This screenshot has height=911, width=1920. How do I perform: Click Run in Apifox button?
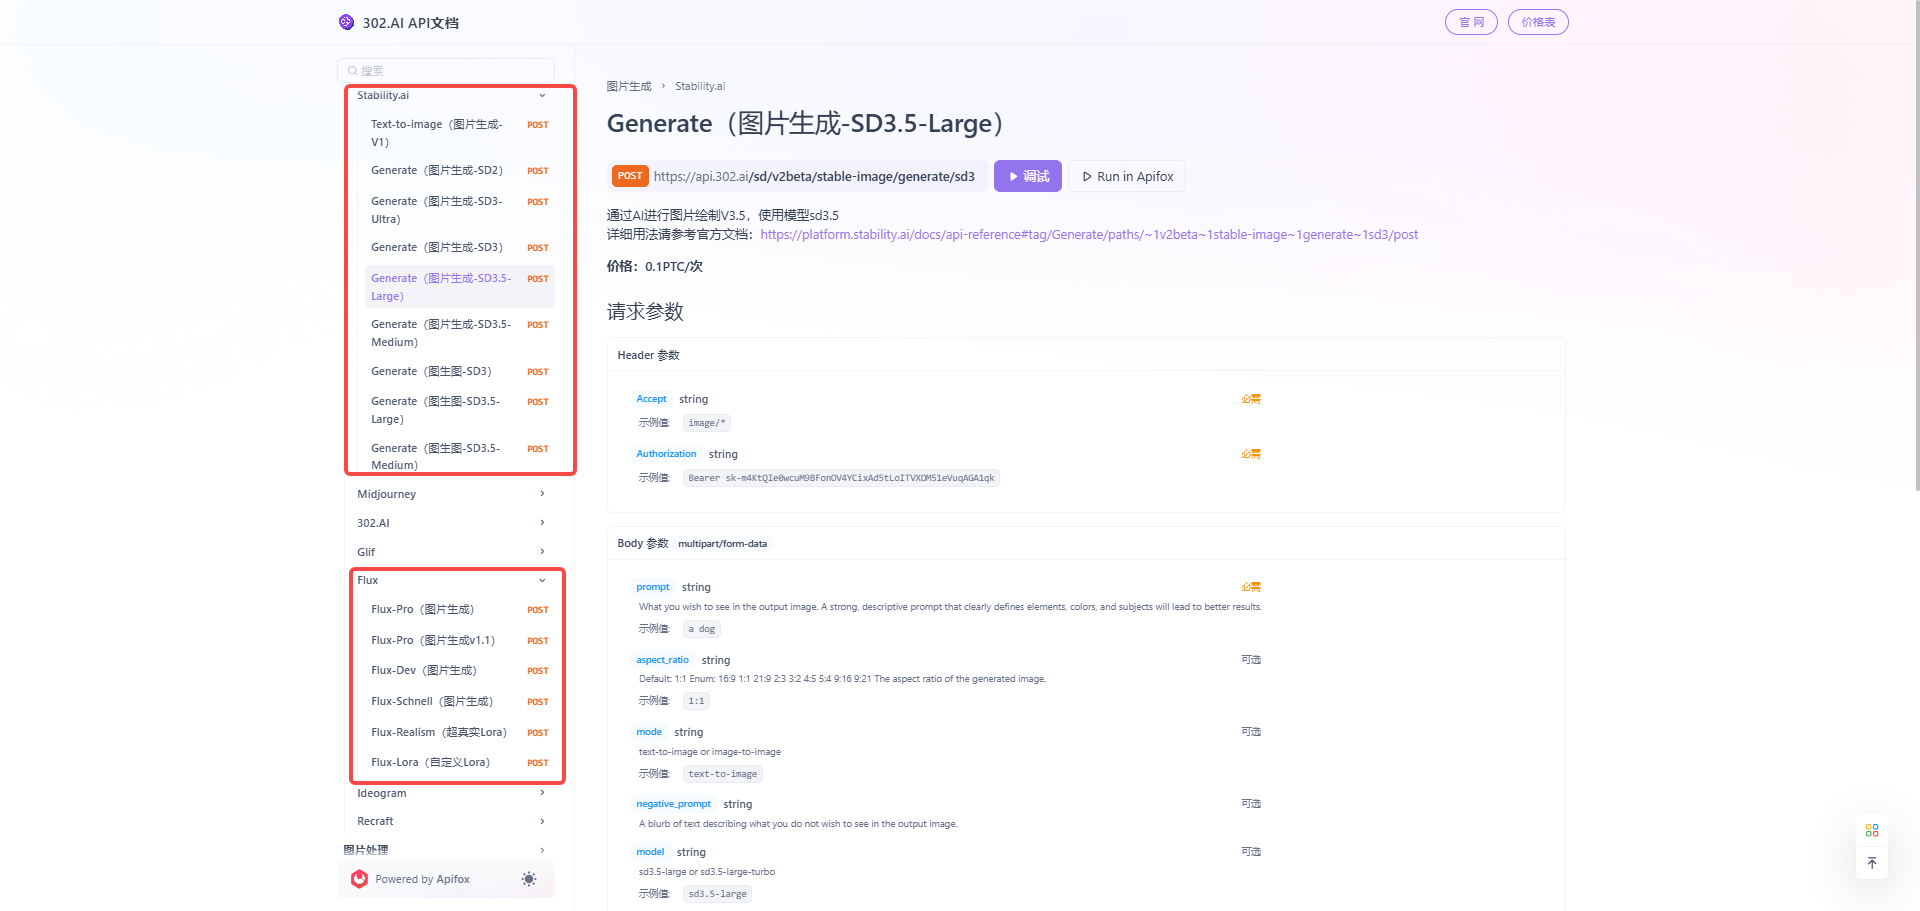[1127, 176]
